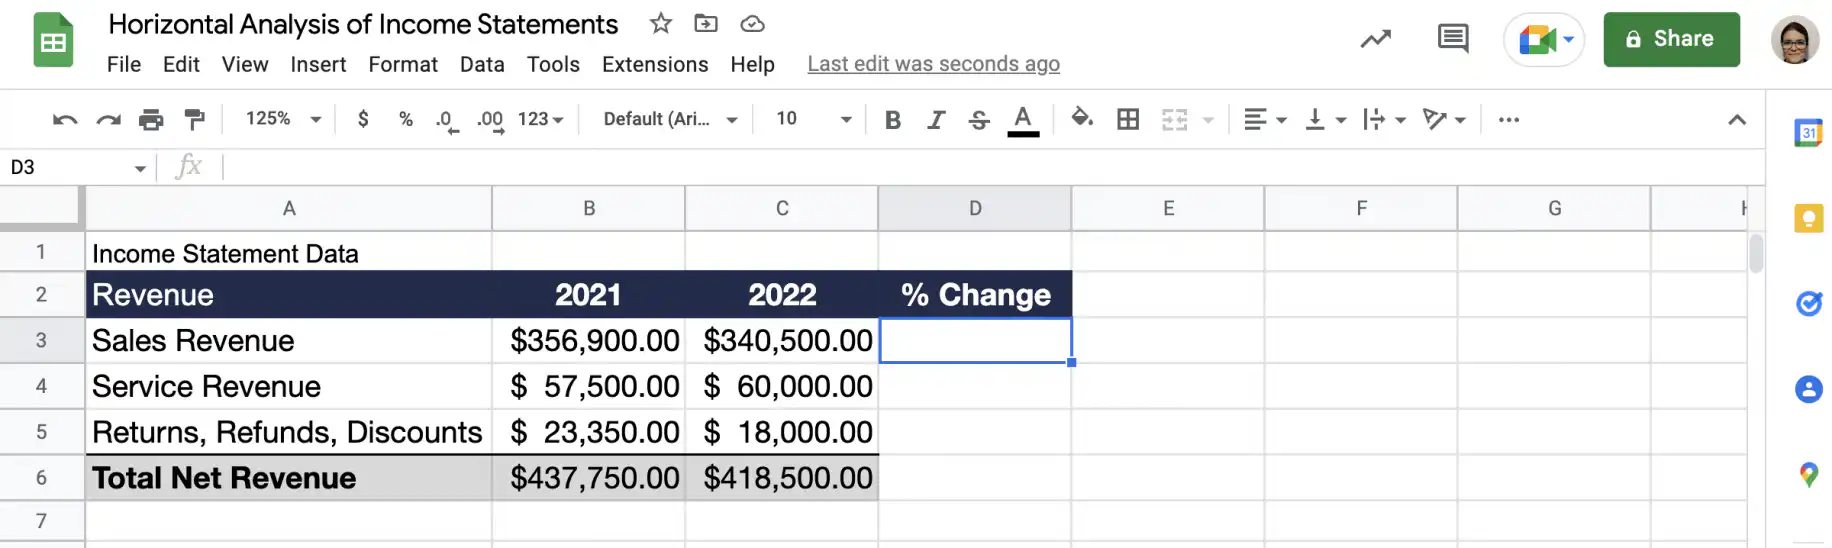Open comment history icon

click(1453, 39)
